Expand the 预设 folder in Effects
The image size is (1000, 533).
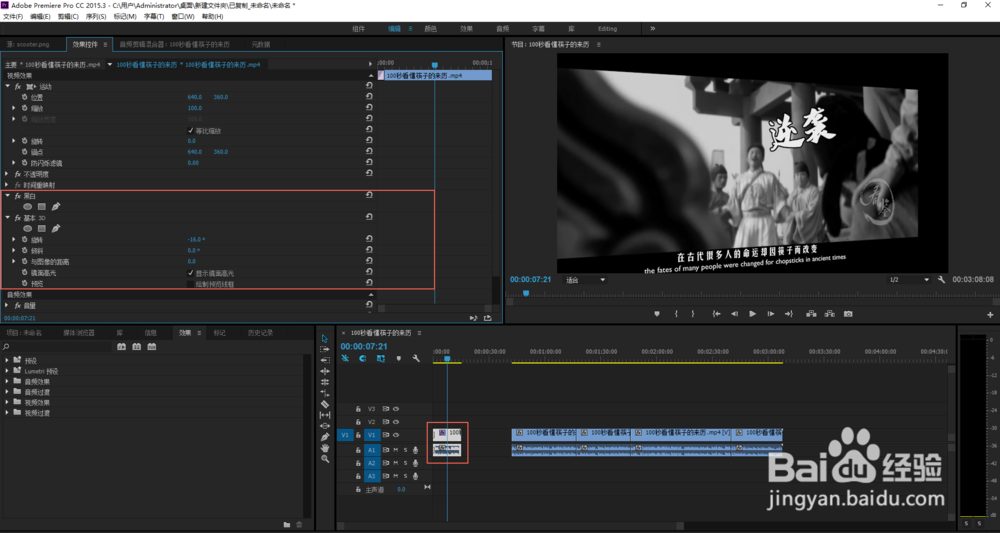tap(7, 360)
